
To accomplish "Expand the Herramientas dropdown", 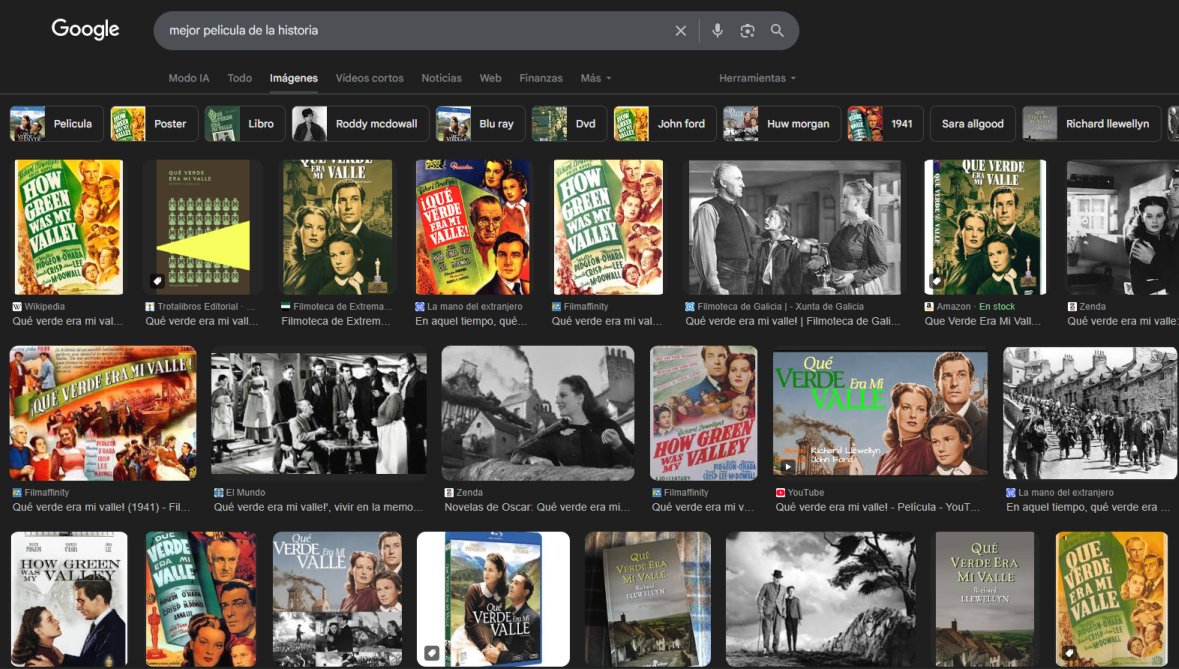I will [757, 78].
